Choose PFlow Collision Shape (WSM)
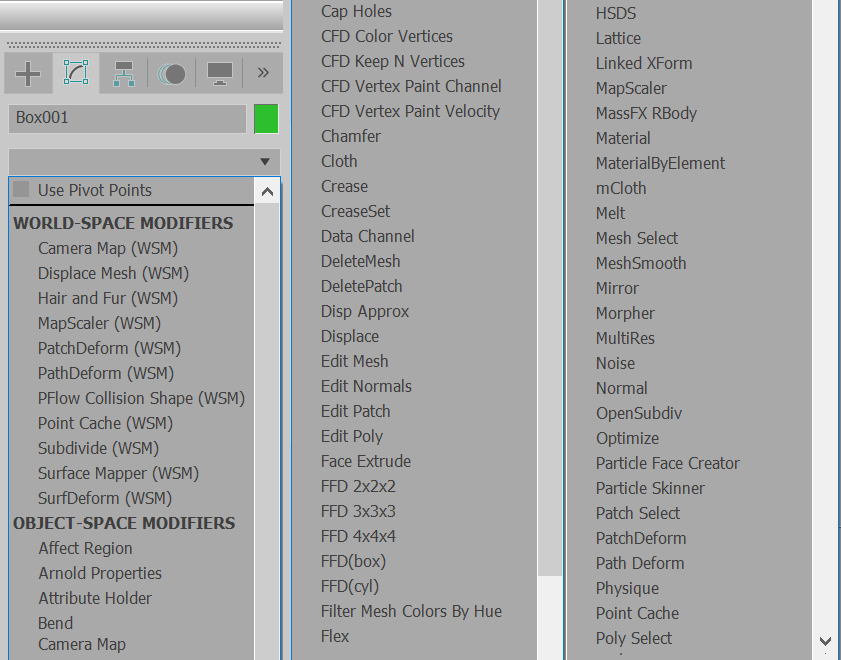The width and height of the screenshot is (841, 660). 141,398
